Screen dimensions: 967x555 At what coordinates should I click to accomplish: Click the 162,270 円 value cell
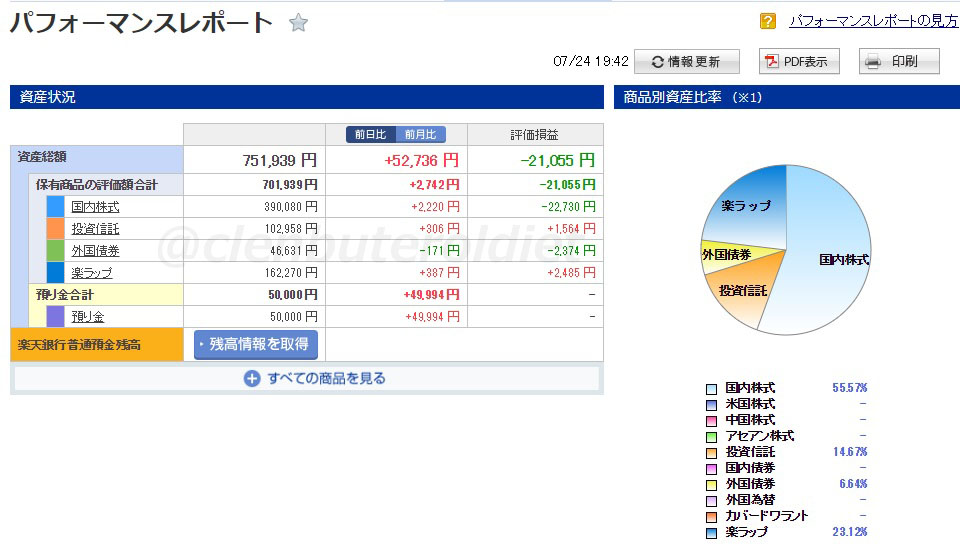[291, 273]
